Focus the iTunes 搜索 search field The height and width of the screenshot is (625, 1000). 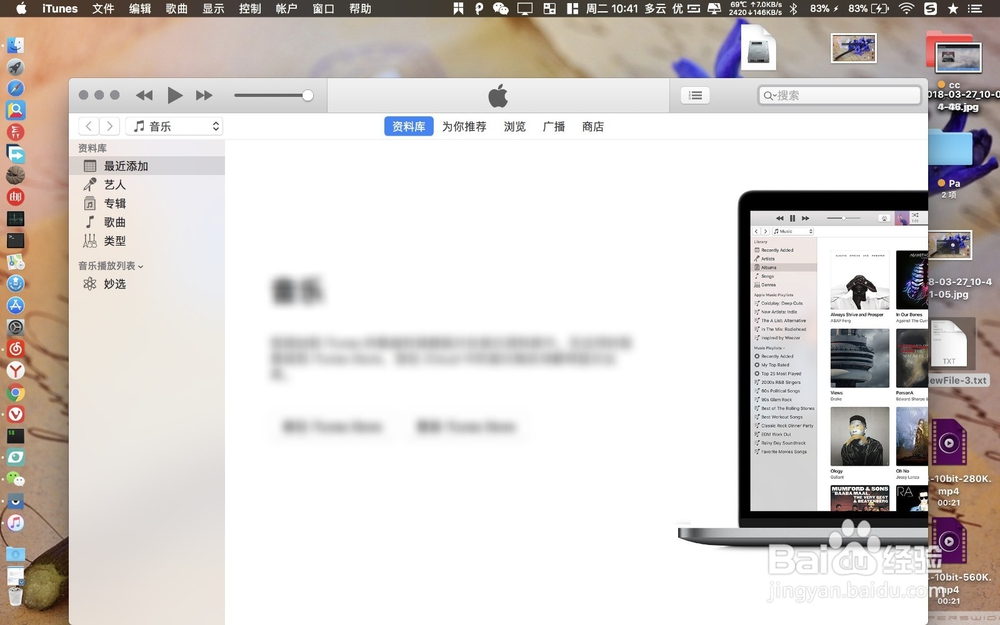(x=839, y=95)
